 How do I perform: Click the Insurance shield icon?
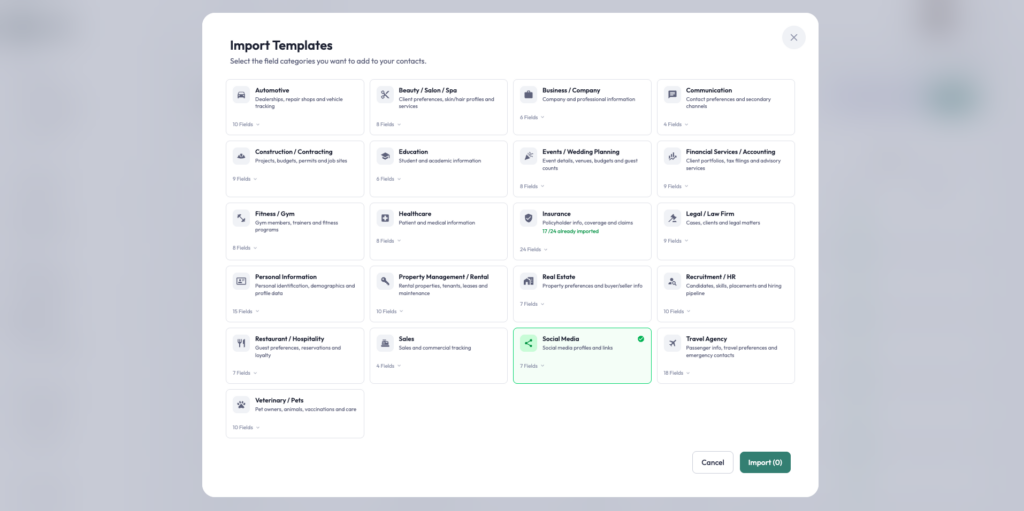tap(528, 218)
